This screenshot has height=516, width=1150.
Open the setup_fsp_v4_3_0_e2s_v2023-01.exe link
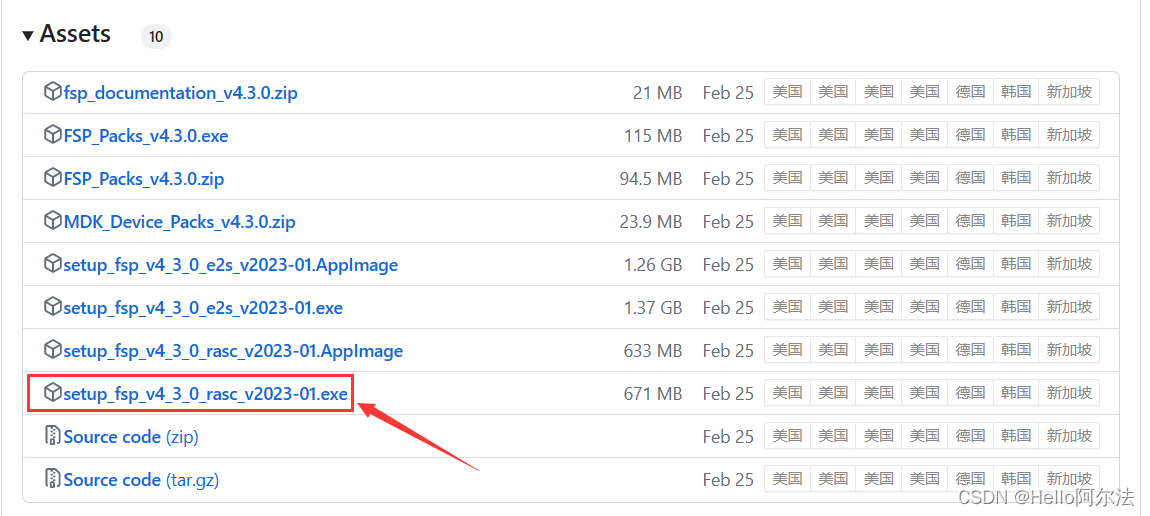coord(203,308)
